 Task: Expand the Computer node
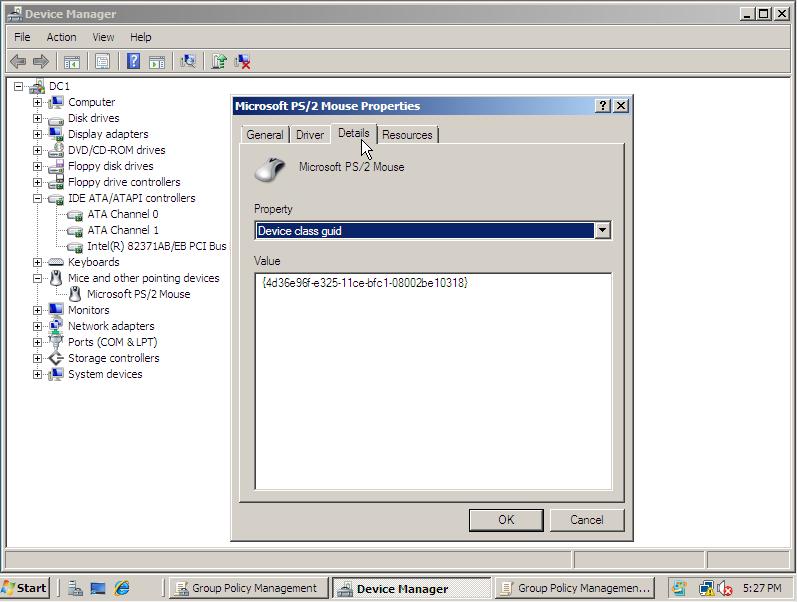click(37, 102)
